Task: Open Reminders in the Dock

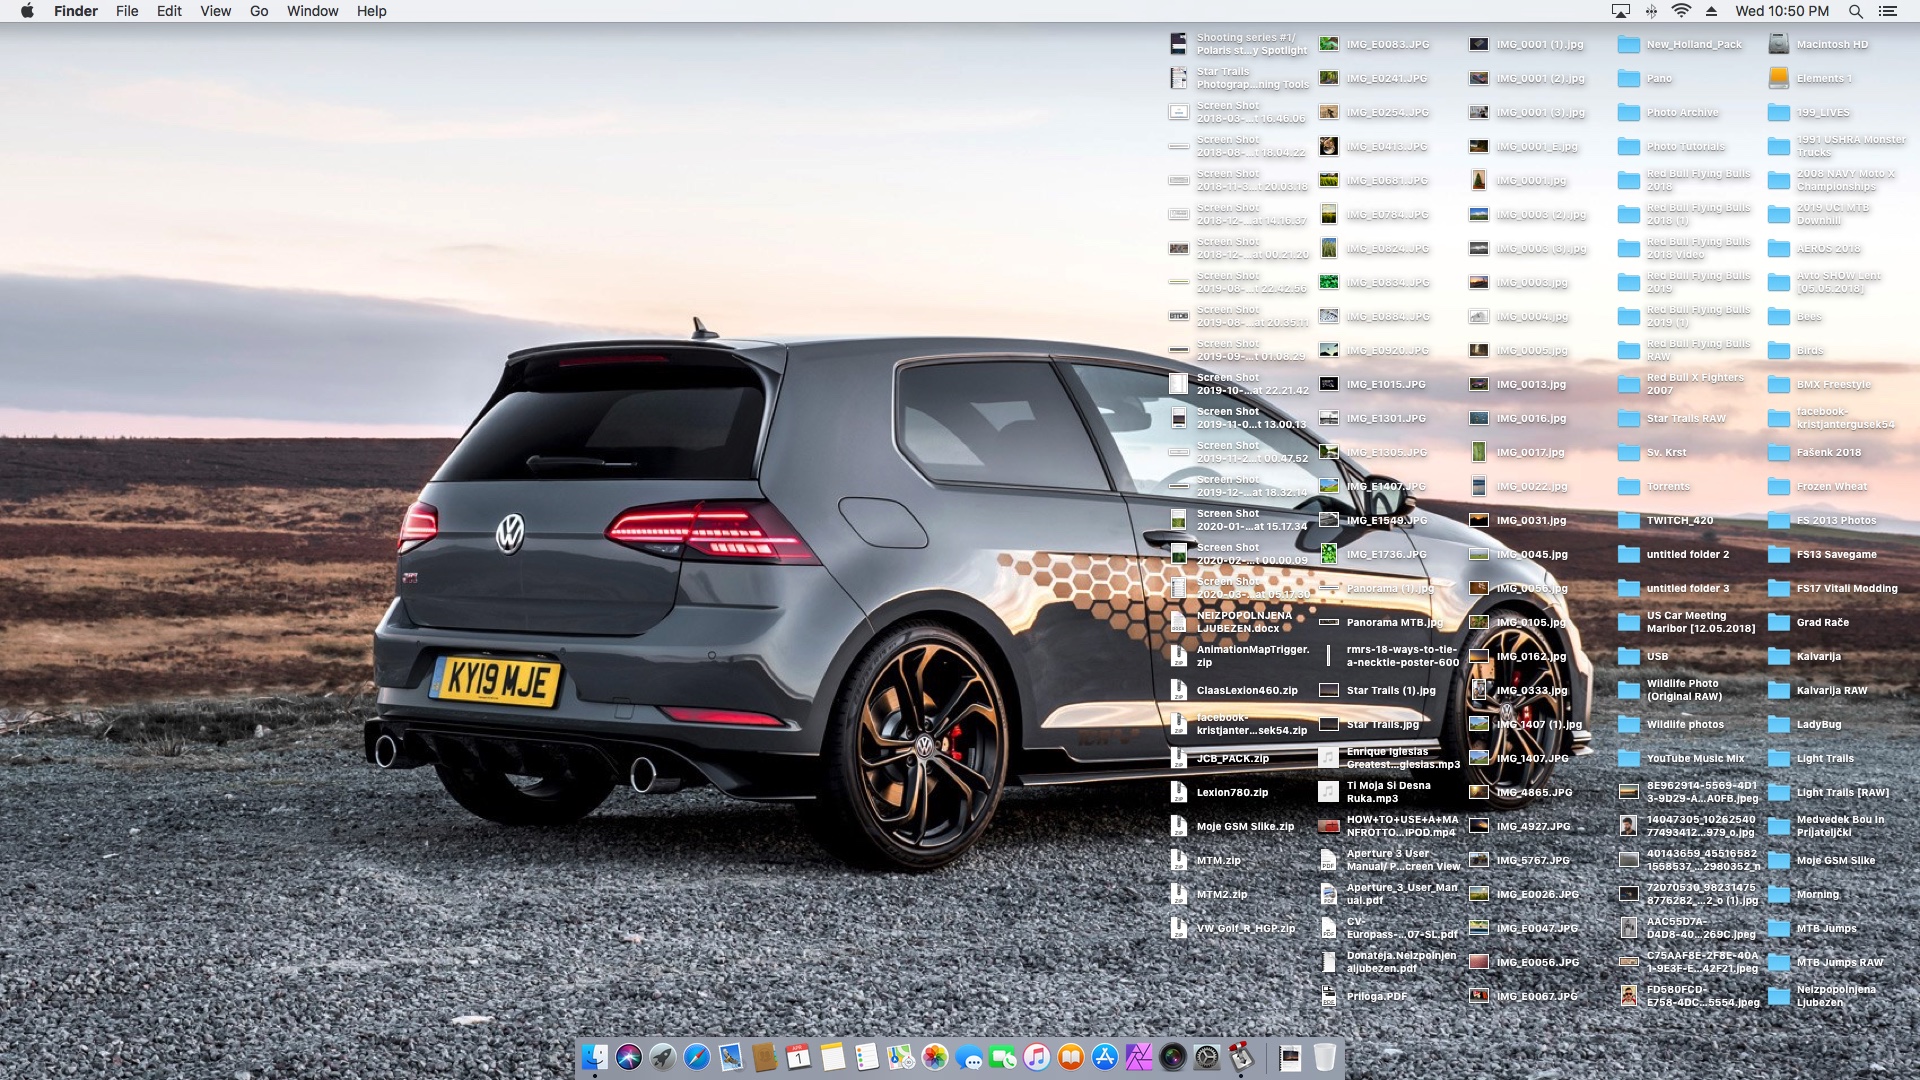Action: [x=867, y=1057]
